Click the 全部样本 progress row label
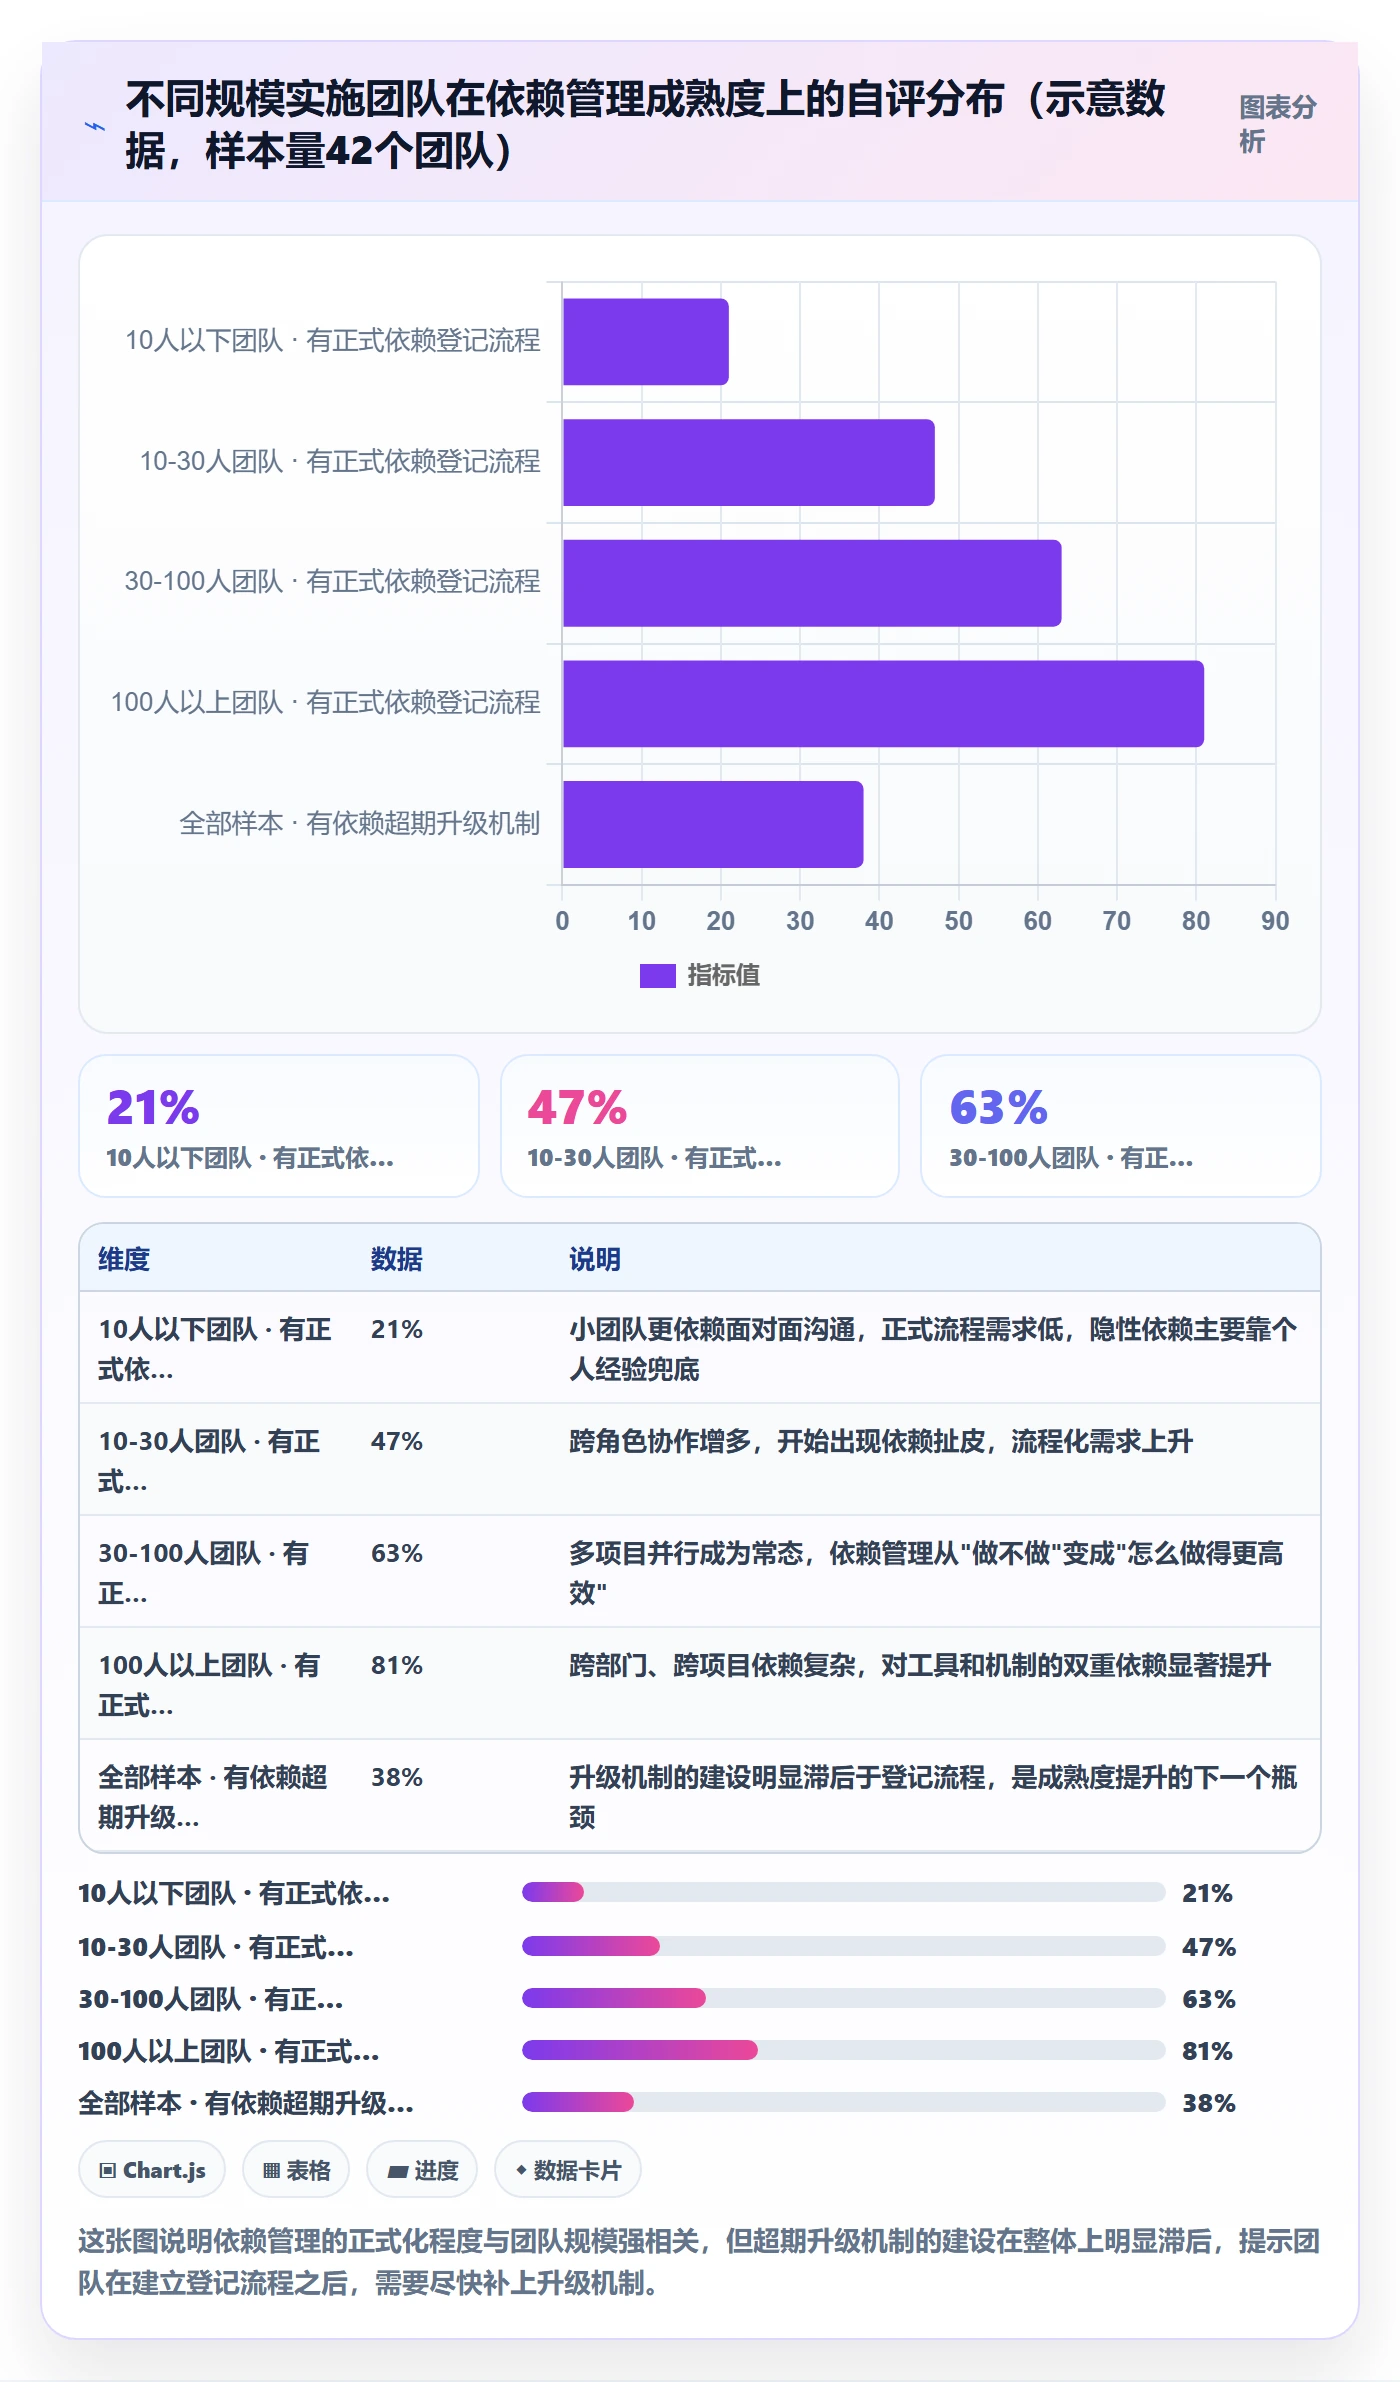The width and height of the screenshot is (1400, 2382). coord(246,2103)
